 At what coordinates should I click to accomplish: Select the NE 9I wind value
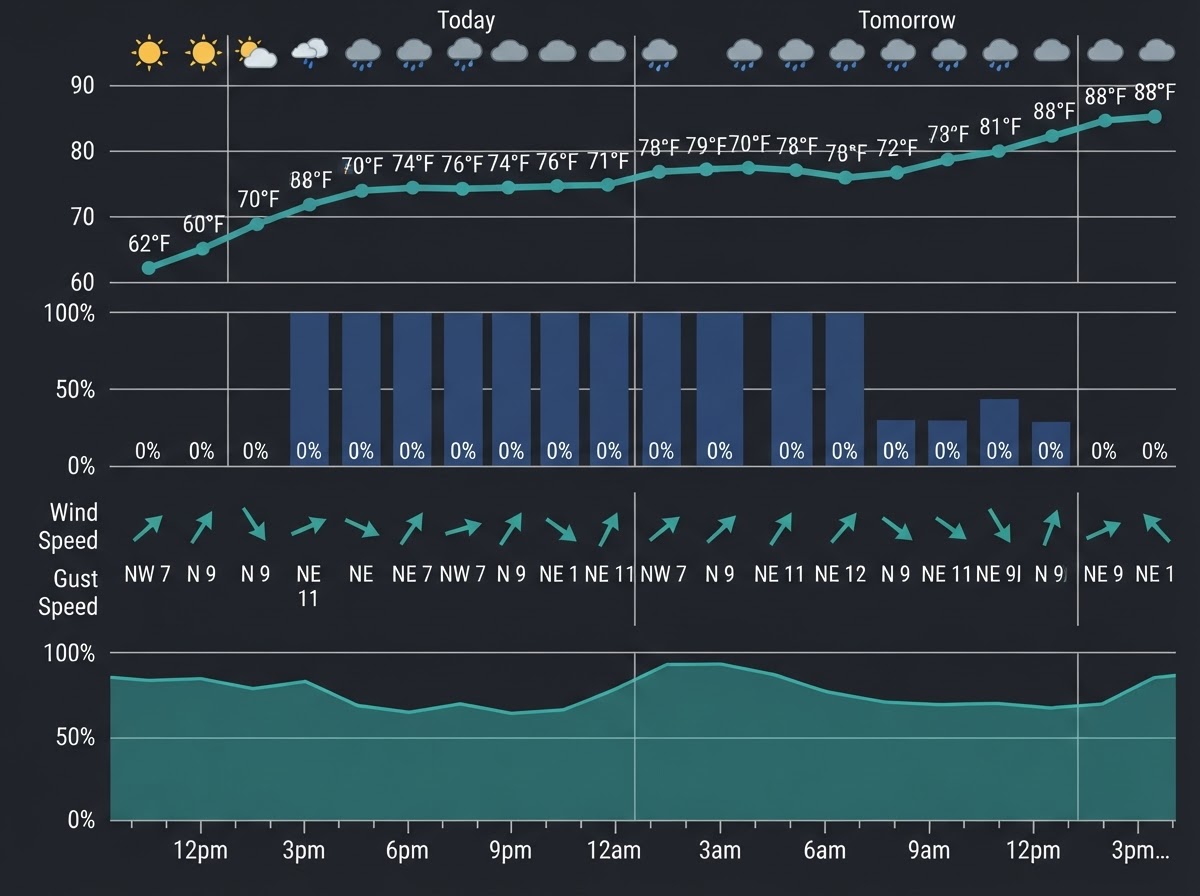pyautogui.click(x=998, y=575)
